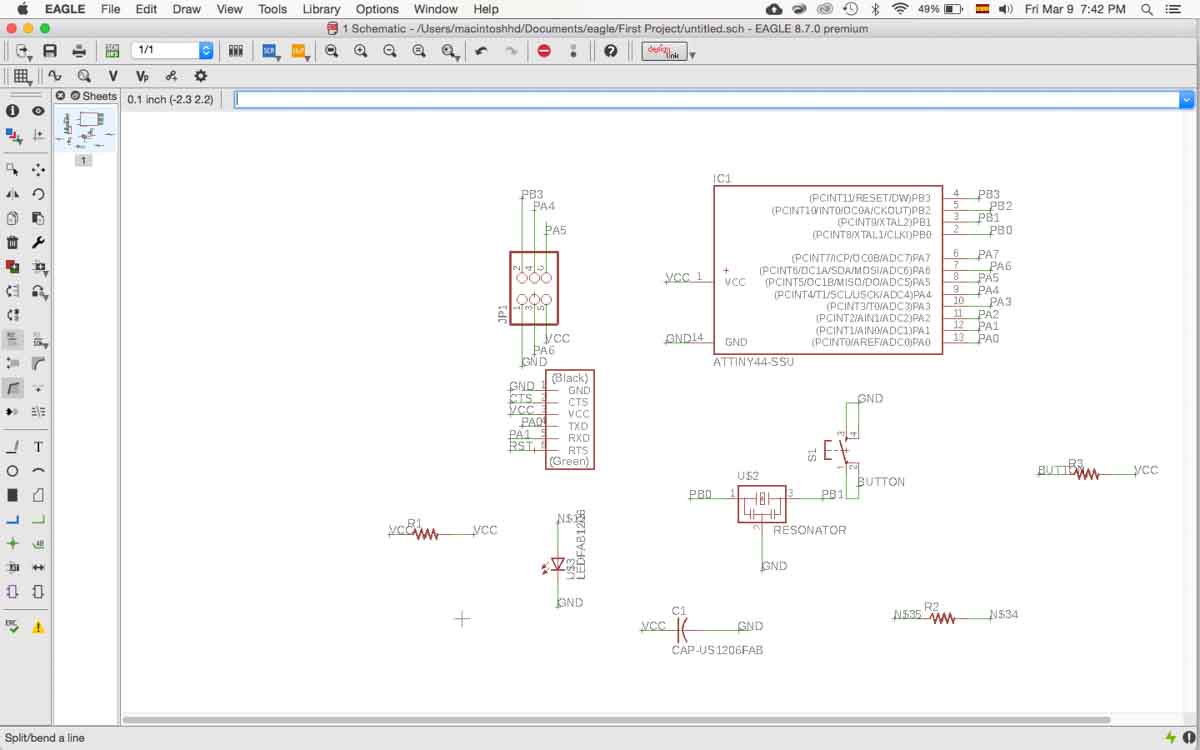Select the Move tool
The height and width of the screenshot is (750, 1200).
tap(38, 170)
